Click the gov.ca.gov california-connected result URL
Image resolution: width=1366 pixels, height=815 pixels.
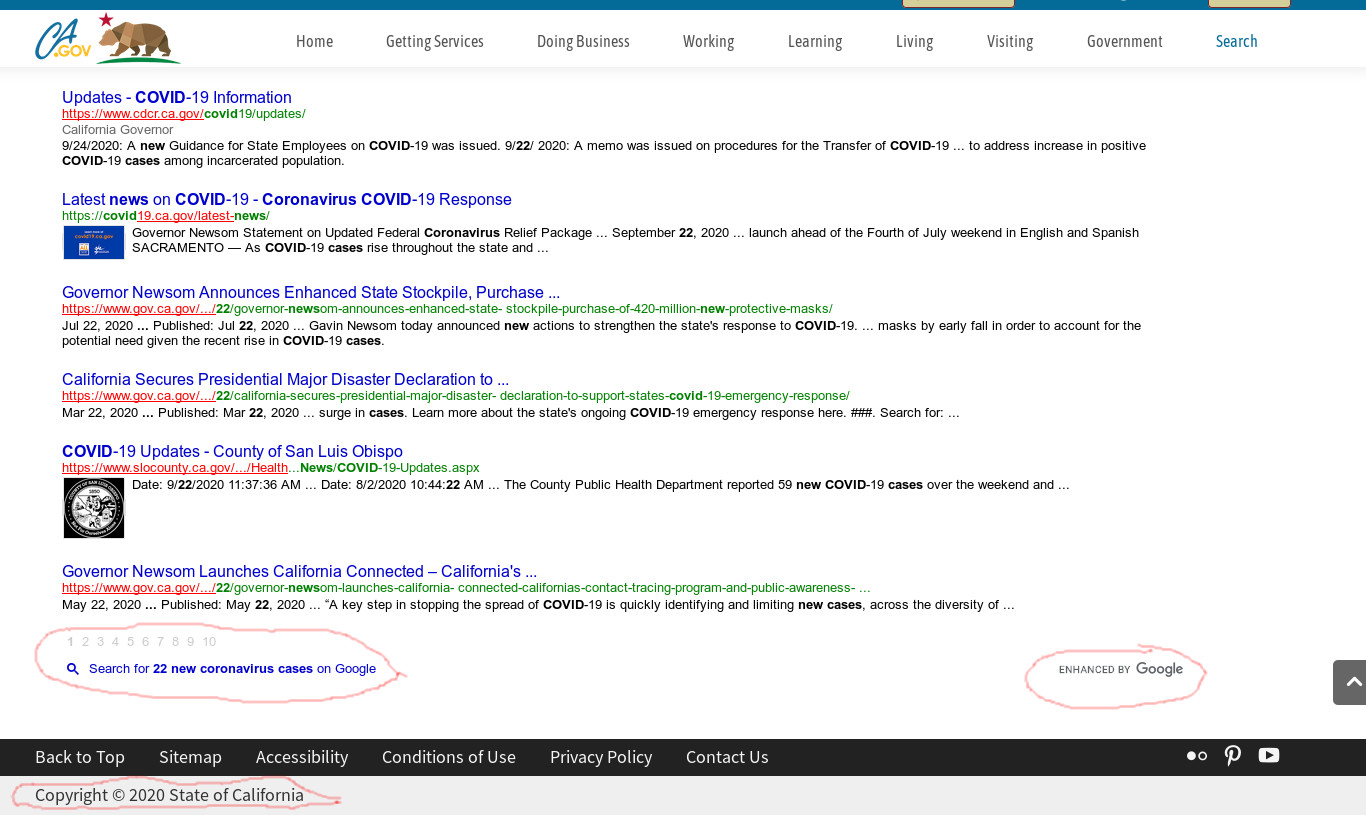(x=466, y=588)
